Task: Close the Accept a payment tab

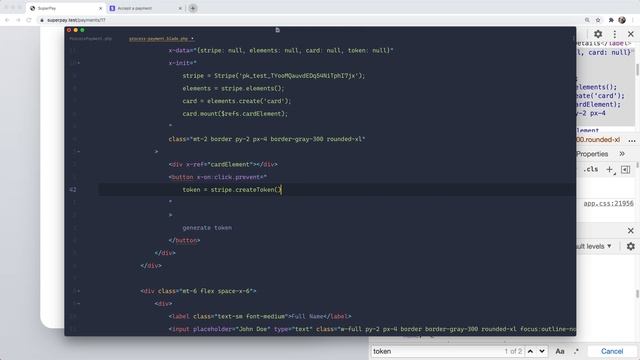Action: 180,8
